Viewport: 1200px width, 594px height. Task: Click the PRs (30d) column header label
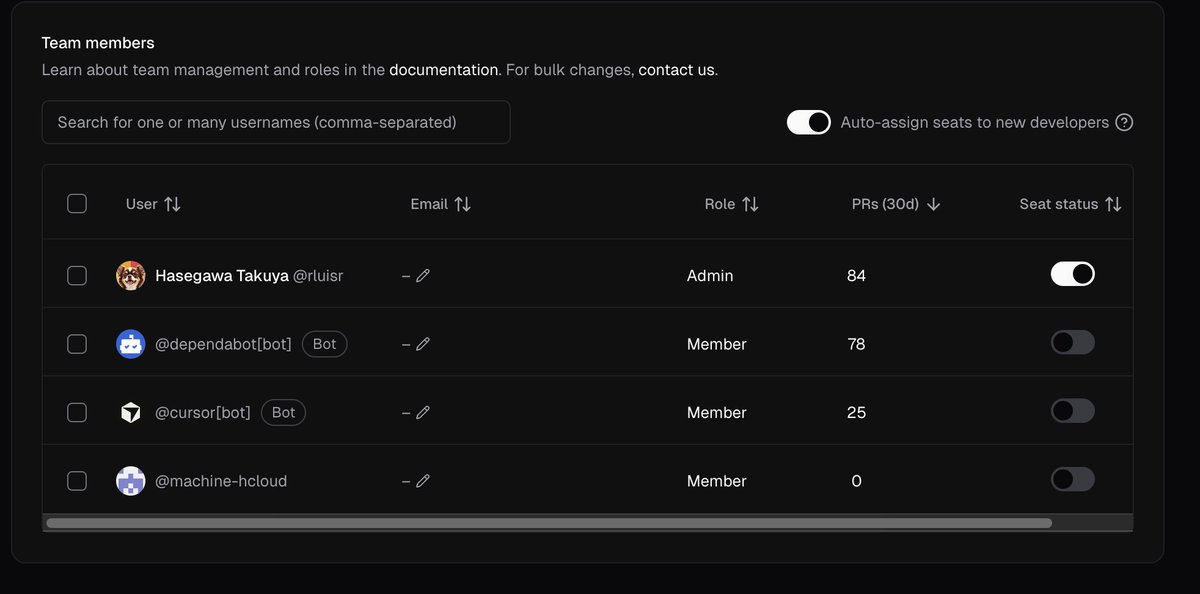[x=885, y=204]
